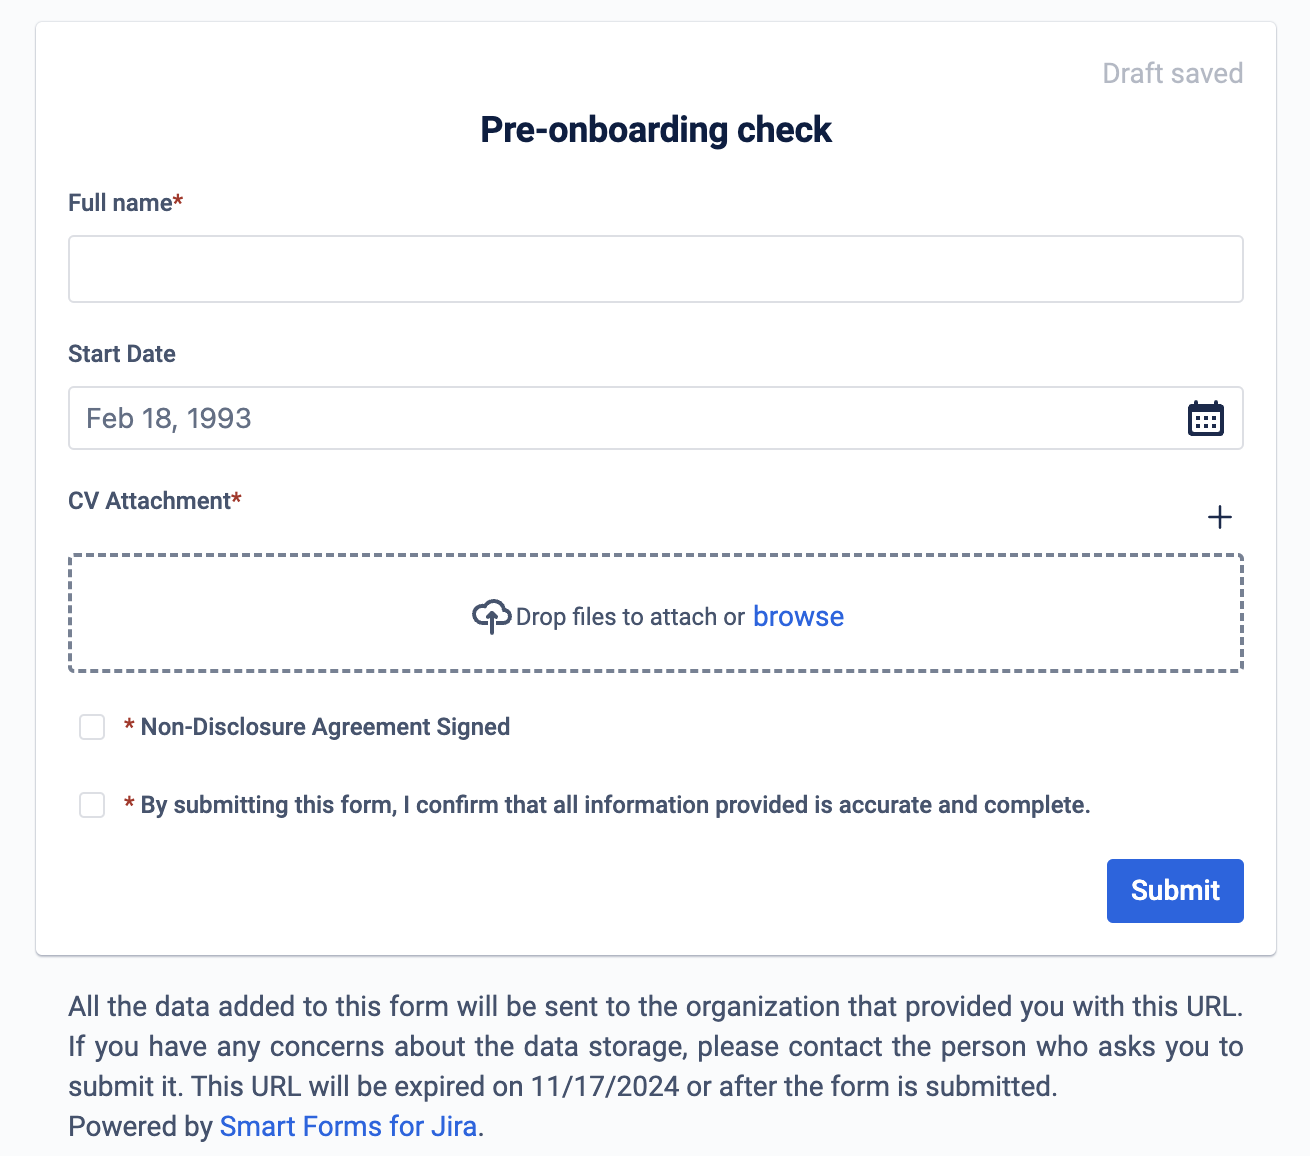Open the Smart Forms for Jira link
This screenshot has height=1156, width=1310.
point(348,1126)
